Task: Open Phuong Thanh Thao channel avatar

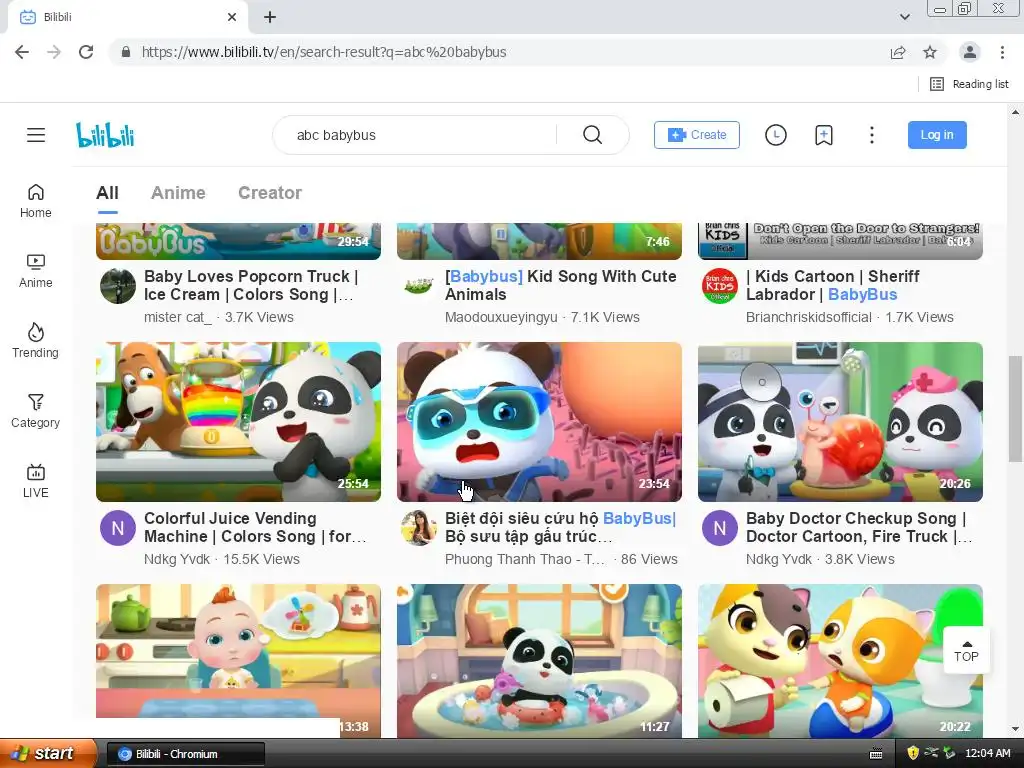Action: click(x=419, y=528)
